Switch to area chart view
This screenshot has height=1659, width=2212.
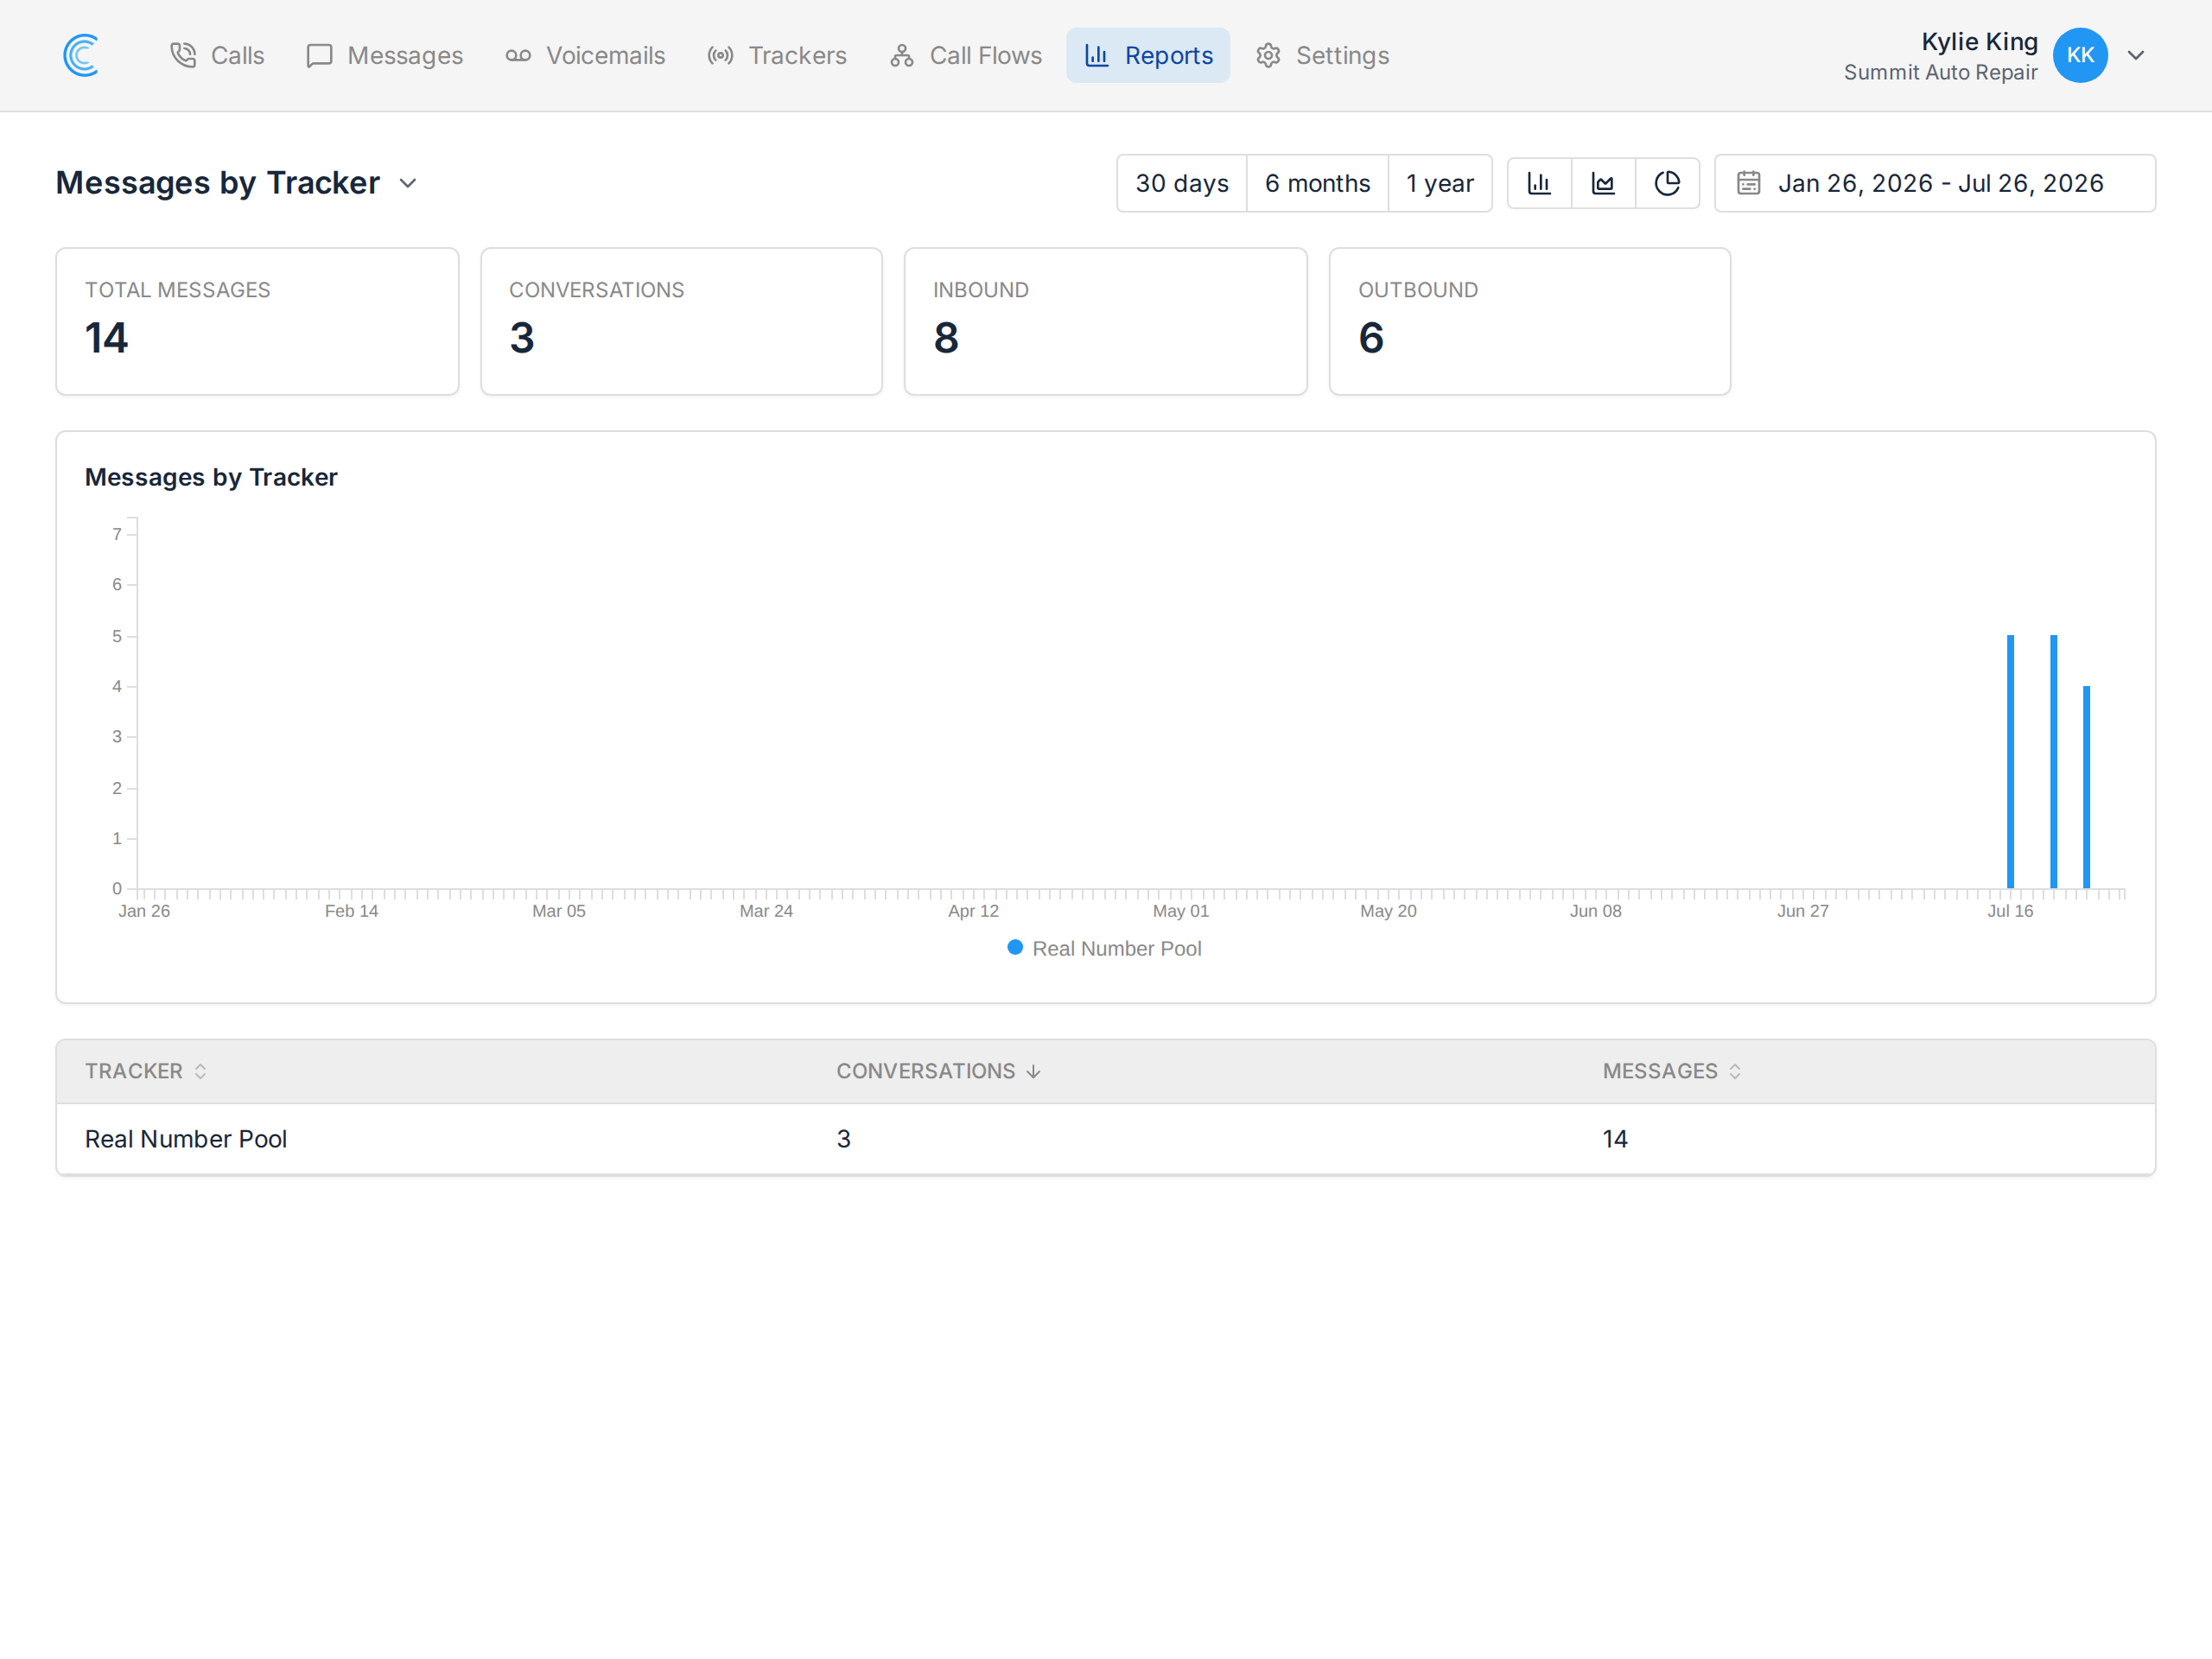(1603, 183)
